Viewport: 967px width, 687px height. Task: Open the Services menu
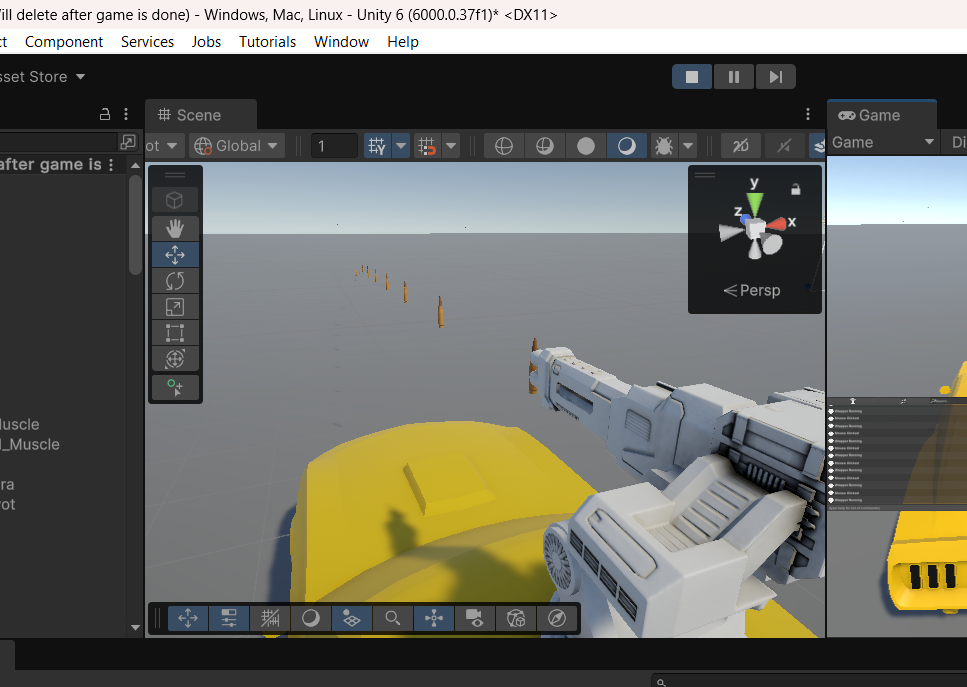coord(147,42)
